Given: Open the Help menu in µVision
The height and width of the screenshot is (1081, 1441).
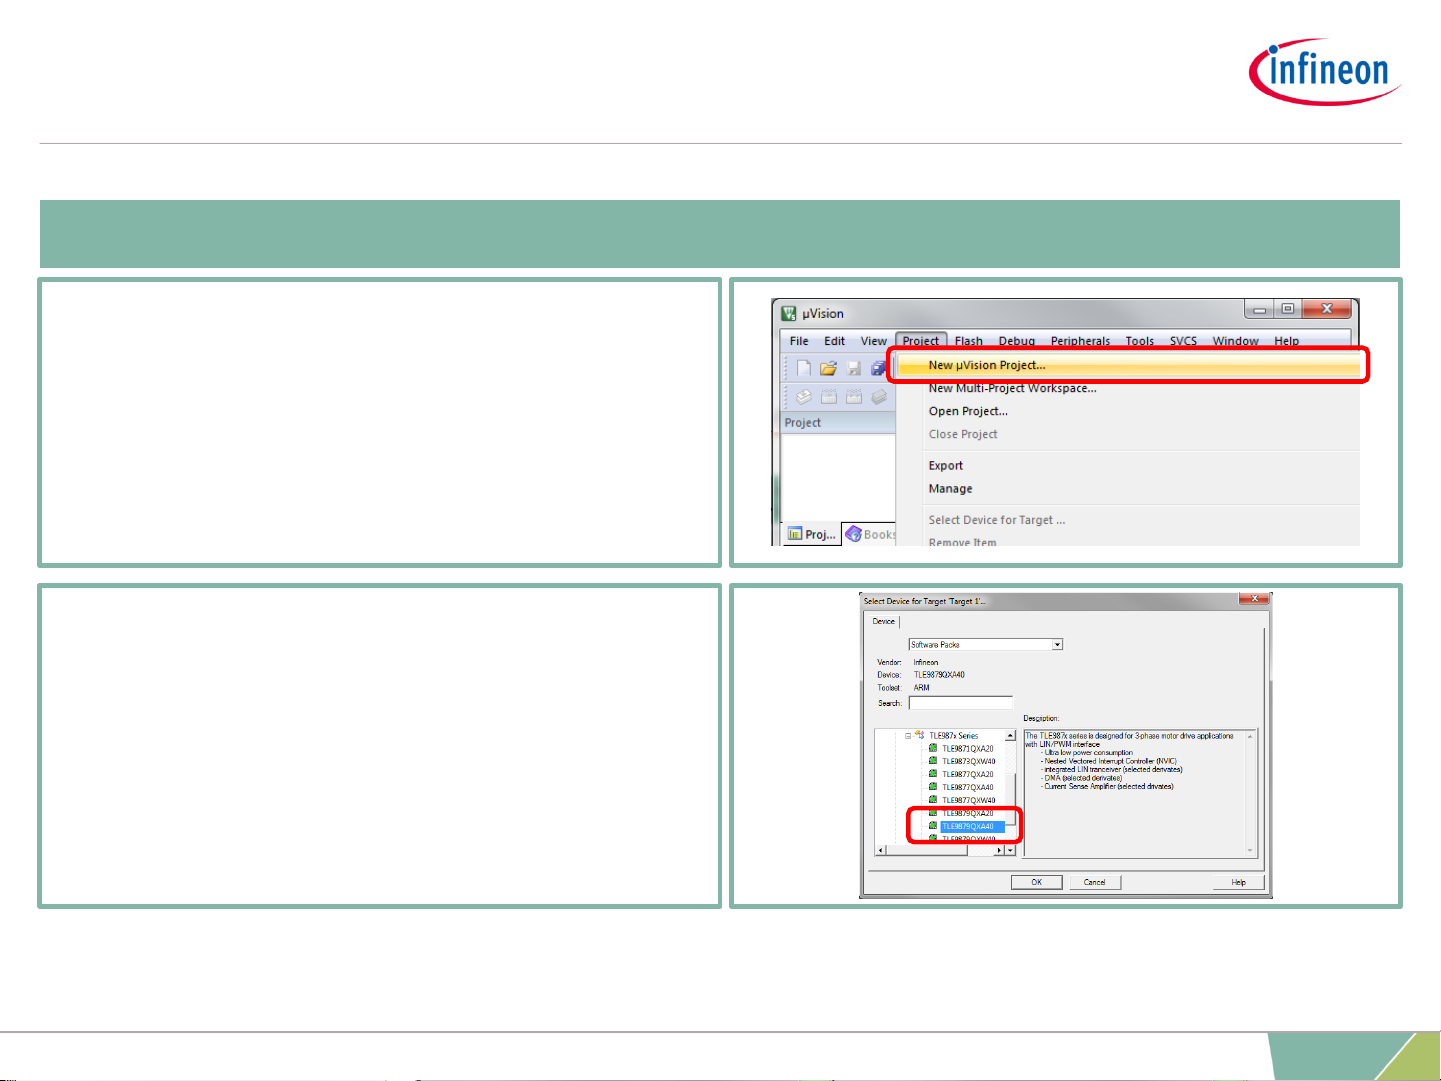Looking at the screenshot, I should click(x=1287, y=341).
